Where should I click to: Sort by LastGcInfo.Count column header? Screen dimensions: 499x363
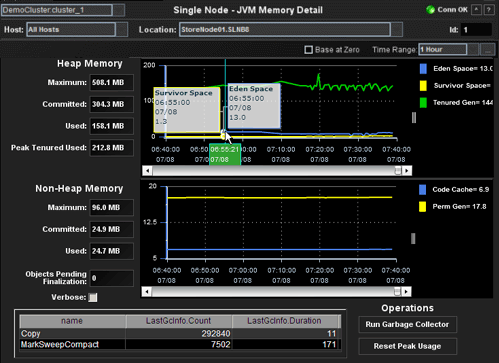[178, 321]
